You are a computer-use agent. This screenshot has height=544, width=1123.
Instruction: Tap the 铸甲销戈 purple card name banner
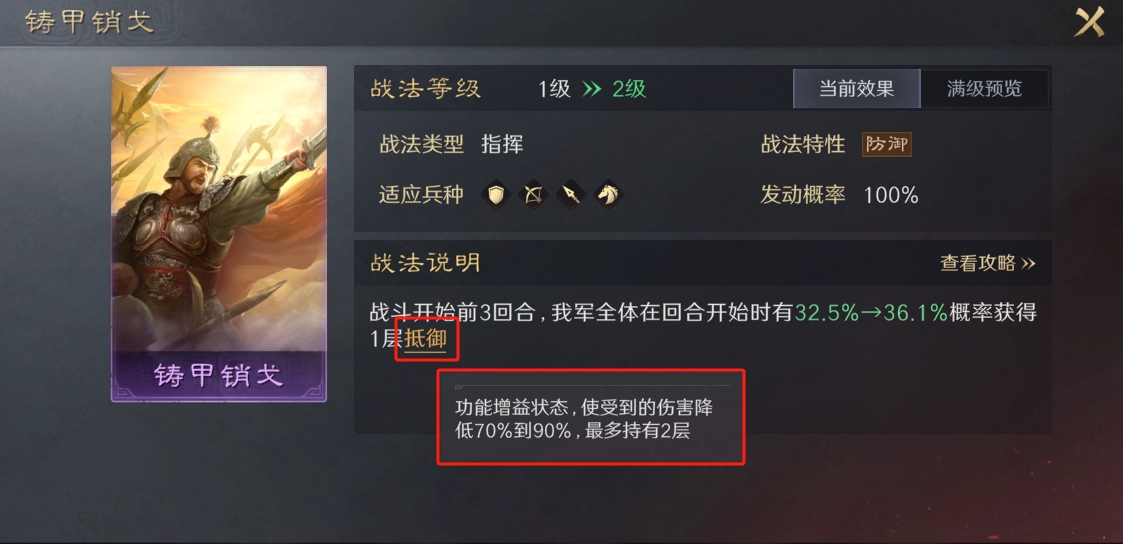(218, 377)
